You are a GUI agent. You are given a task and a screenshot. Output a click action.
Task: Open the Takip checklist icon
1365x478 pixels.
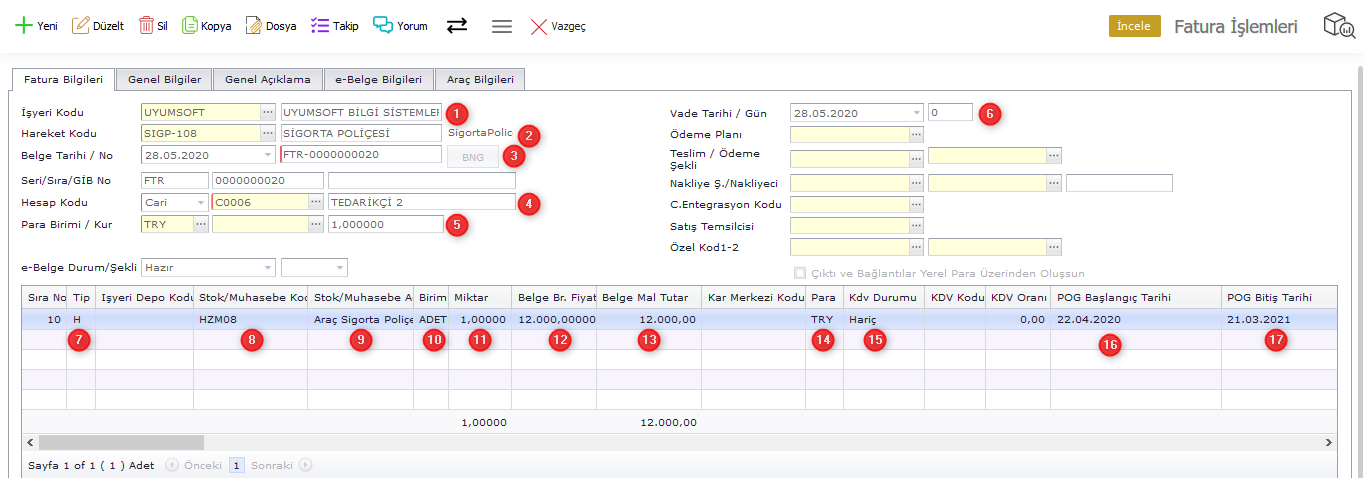coord(320,26)
